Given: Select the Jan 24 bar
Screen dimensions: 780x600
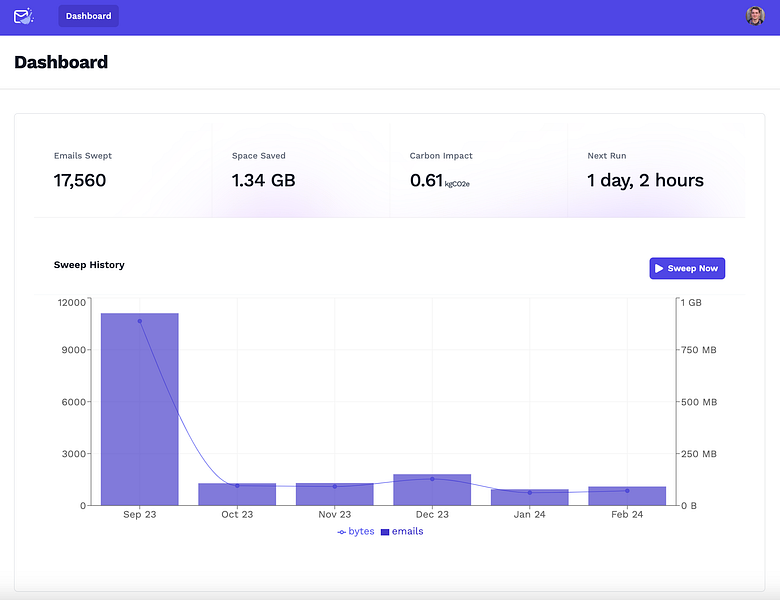Looking at the screenshot, I should (x=530, y=497).
